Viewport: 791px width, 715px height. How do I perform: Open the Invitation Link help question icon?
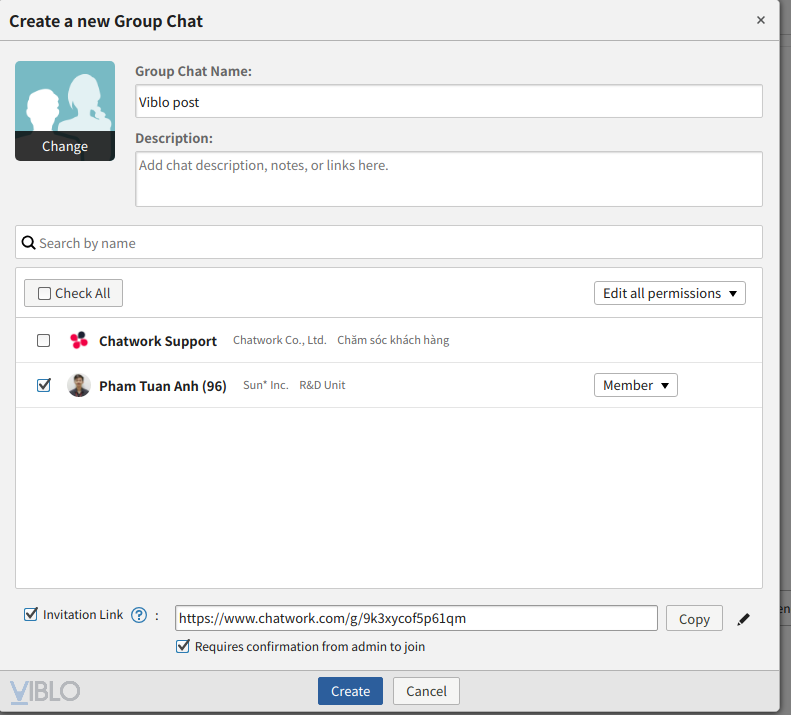(x=139, y=615)
